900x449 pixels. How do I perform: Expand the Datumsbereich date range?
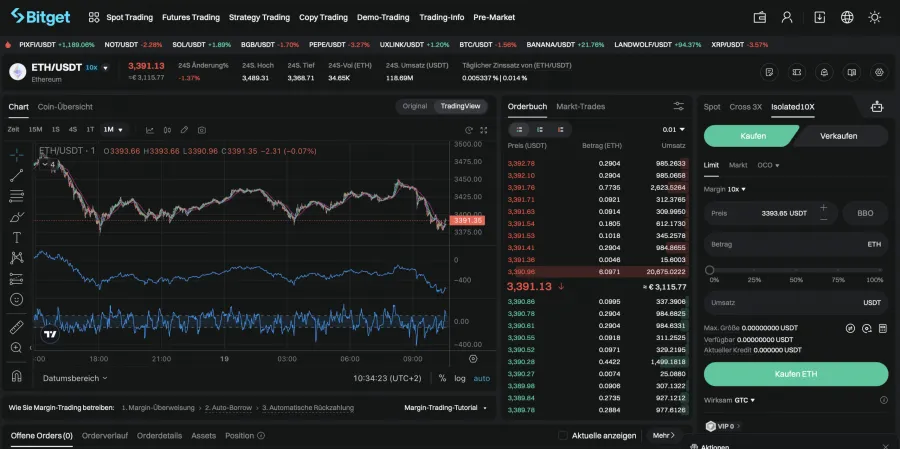coord(75,378)
